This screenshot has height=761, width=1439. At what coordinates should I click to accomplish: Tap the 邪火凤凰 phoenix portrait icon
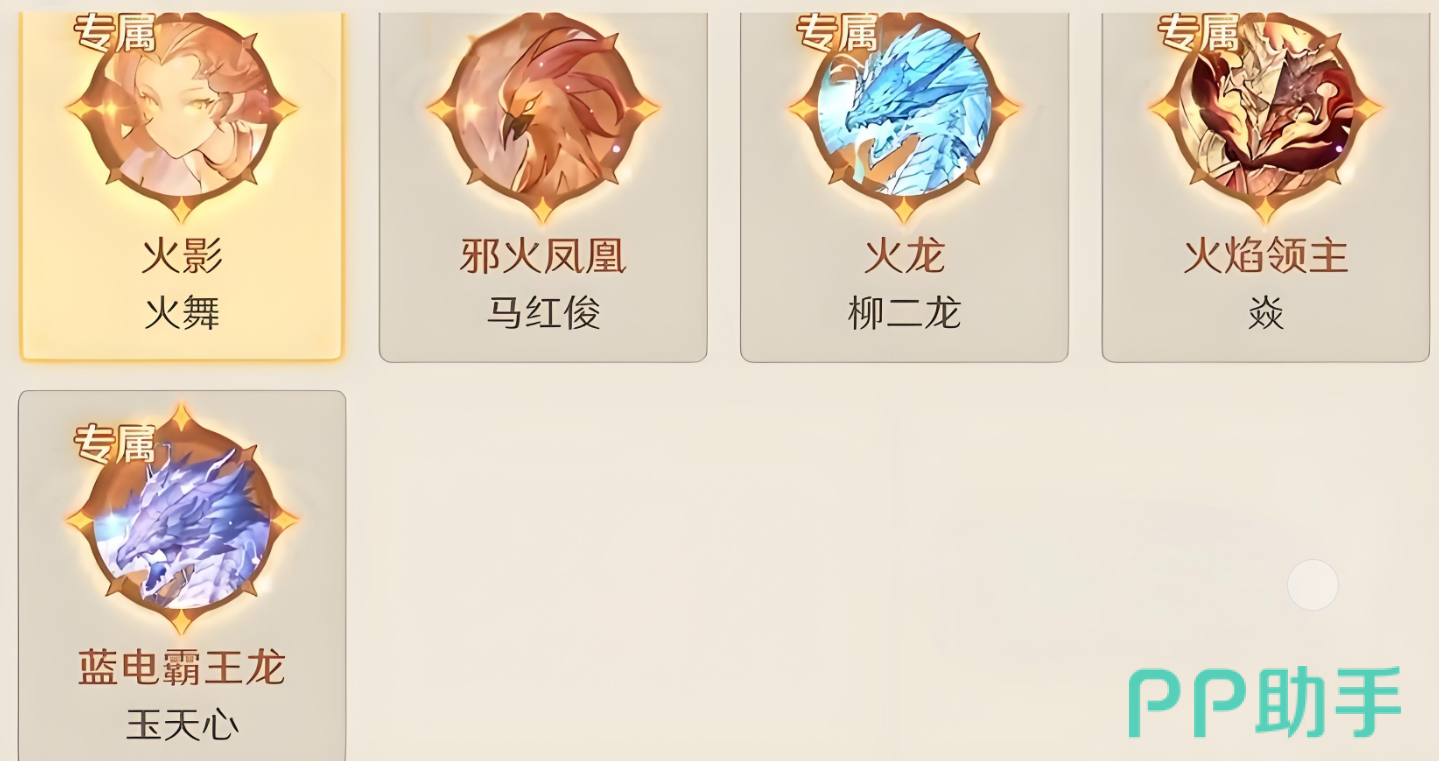point(543,110)
